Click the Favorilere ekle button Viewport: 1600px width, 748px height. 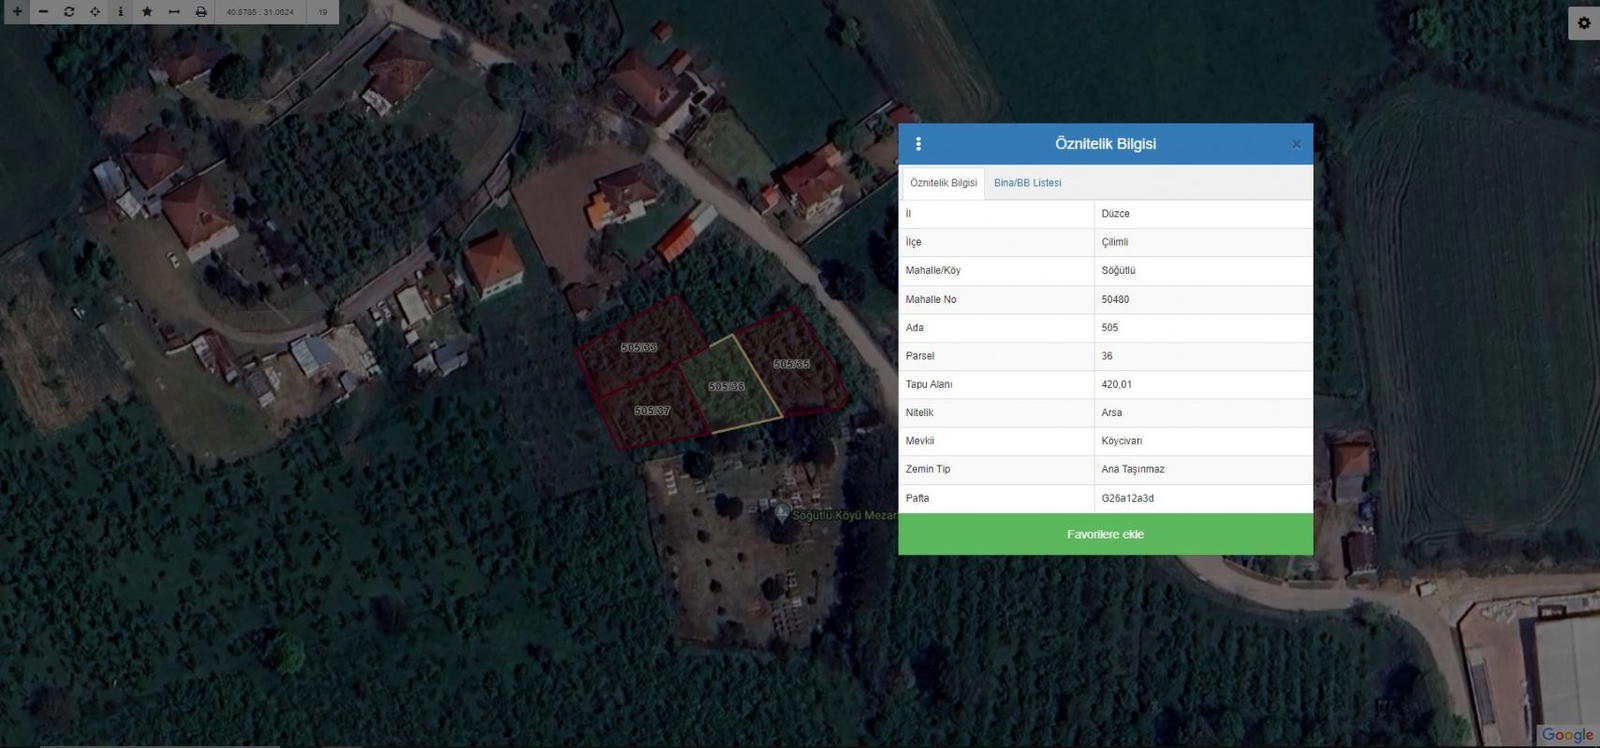click(1105, 534)
